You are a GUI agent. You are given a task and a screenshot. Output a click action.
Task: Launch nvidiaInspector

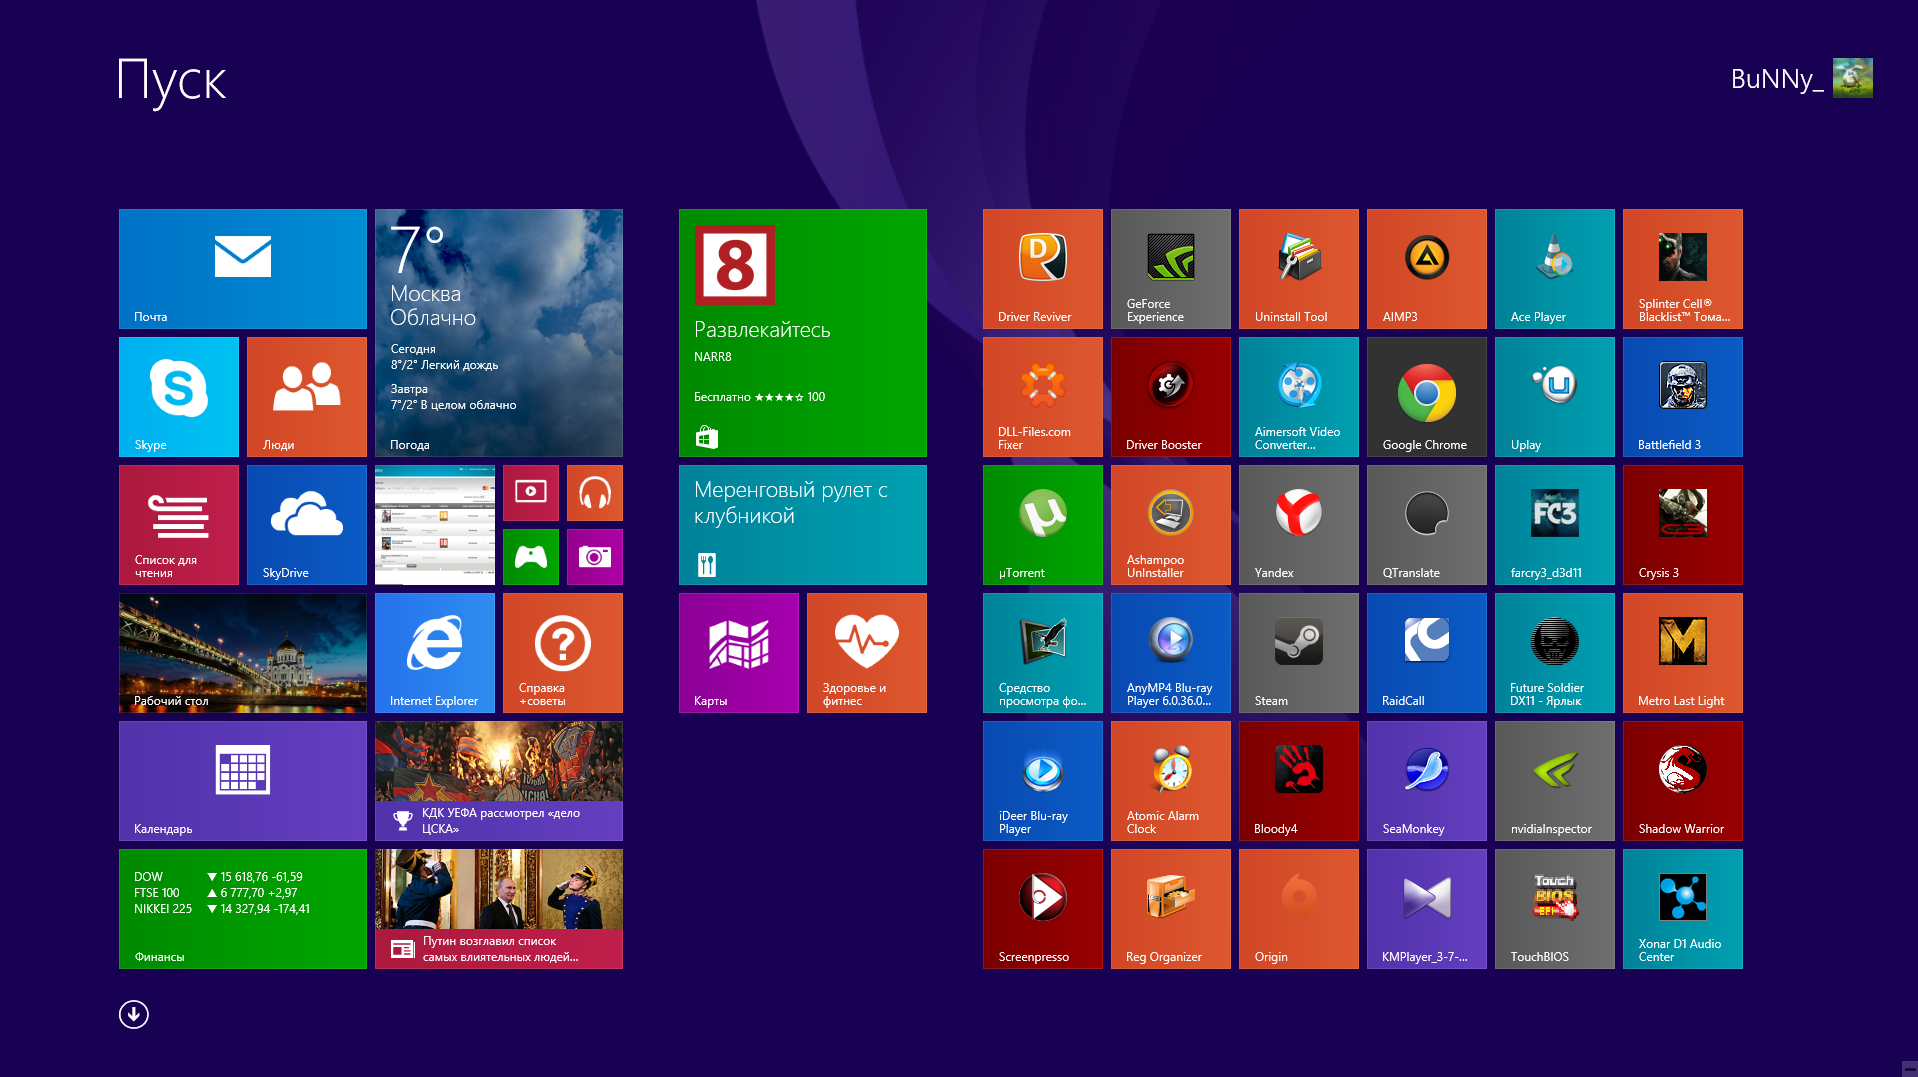[x=1555, y=781]
